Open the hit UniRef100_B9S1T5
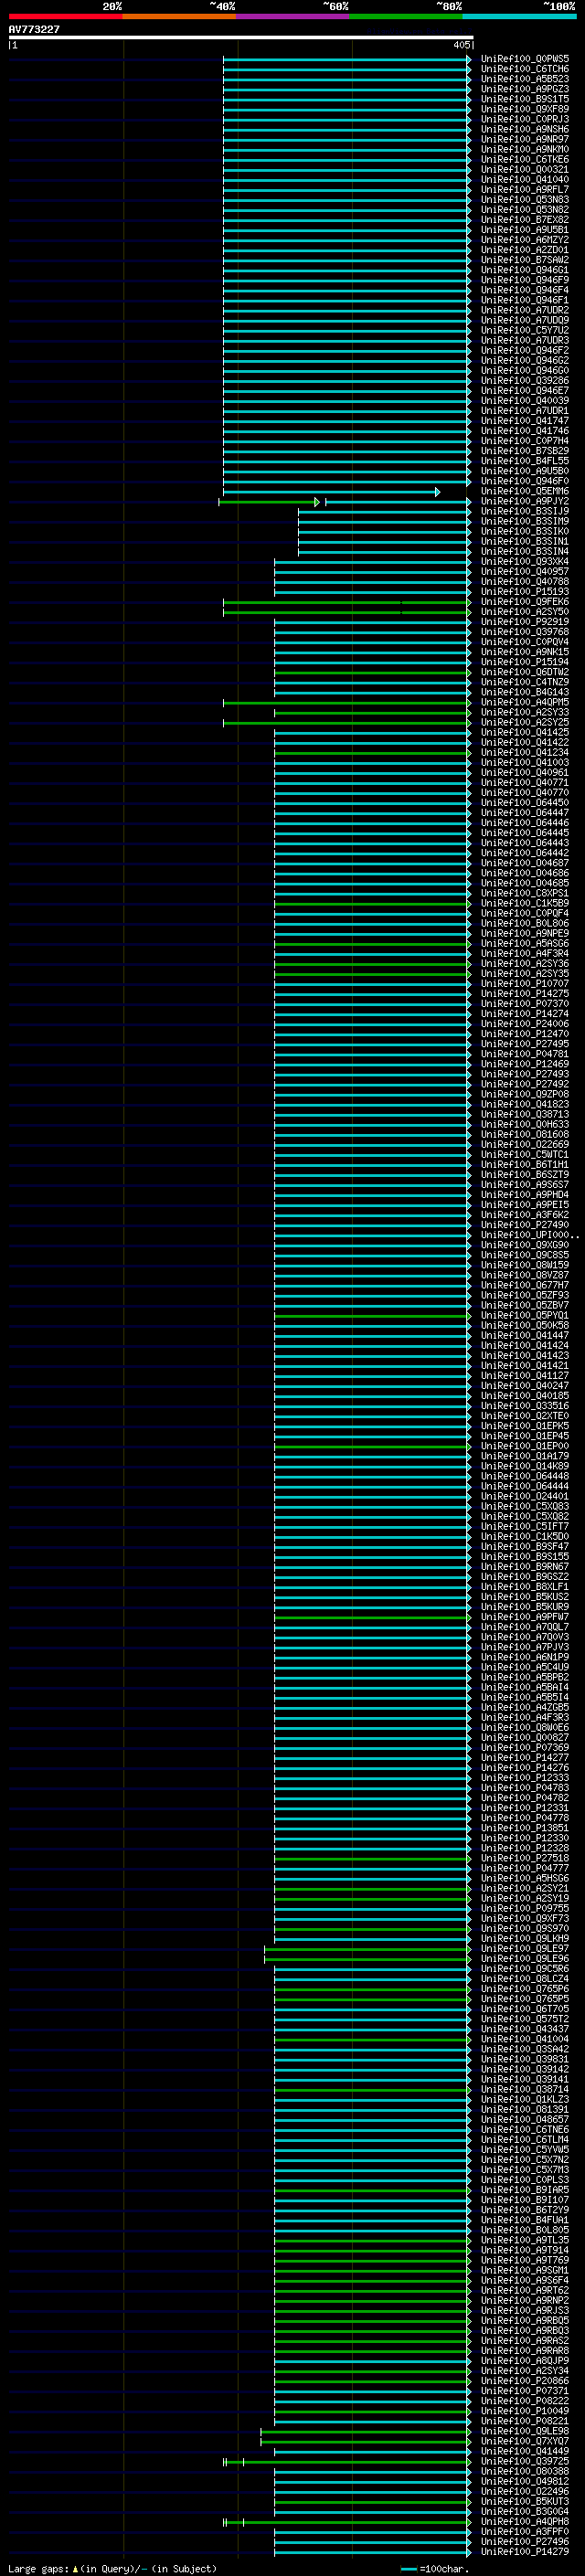Image resolution: width=585 pixels, height=2576 pixels. [525, 99]
